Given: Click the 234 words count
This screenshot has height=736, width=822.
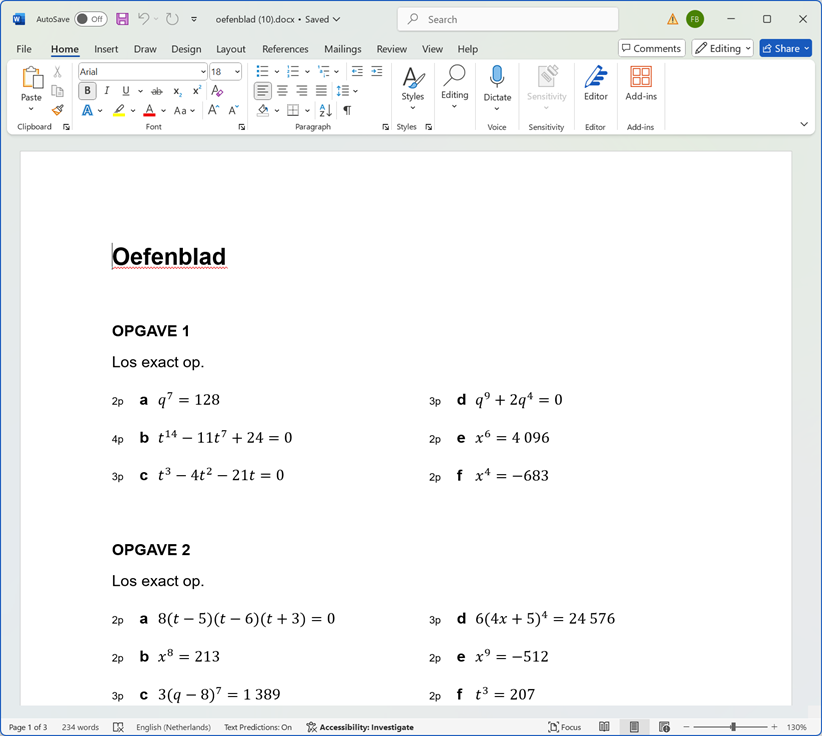Looking at the screenshot, I should click(80, 727).
